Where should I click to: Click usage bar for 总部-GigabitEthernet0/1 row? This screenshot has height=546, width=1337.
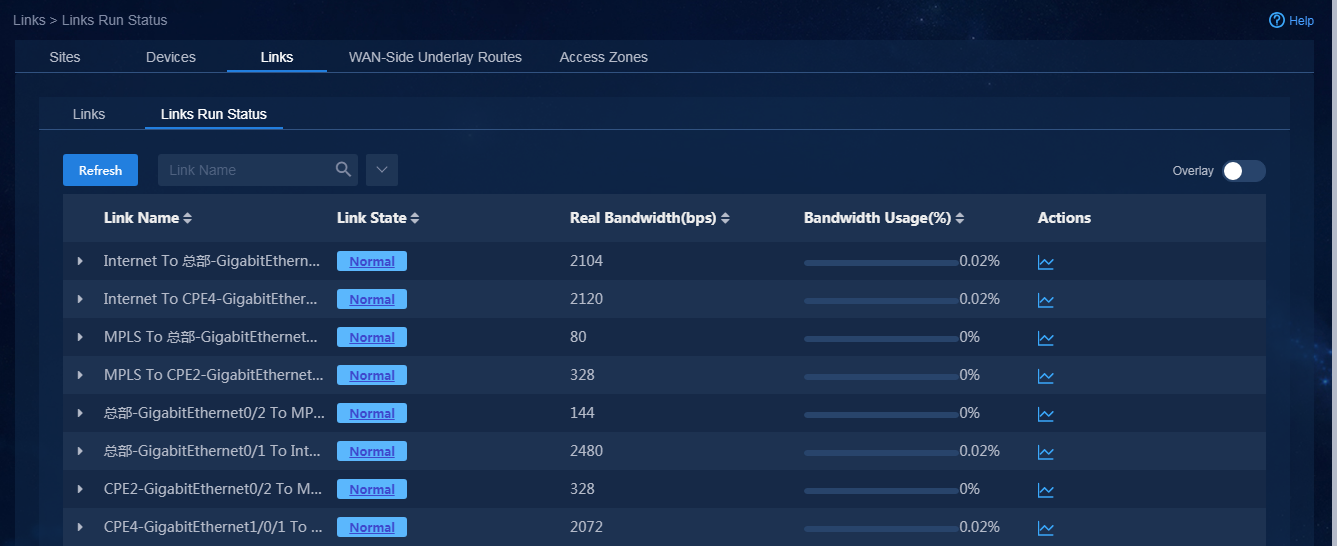coord(880,452)
